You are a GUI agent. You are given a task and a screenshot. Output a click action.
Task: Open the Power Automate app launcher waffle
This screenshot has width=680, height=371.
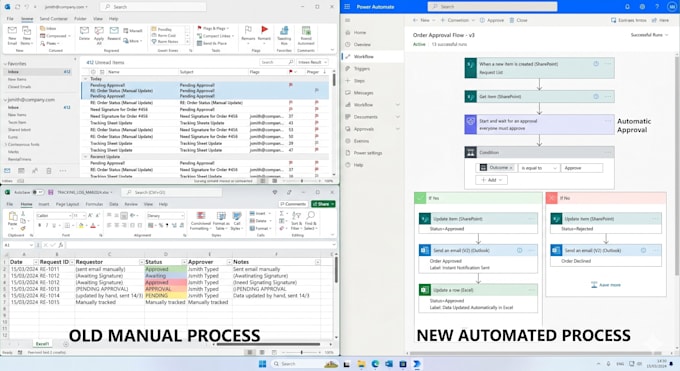click(347, 7)
